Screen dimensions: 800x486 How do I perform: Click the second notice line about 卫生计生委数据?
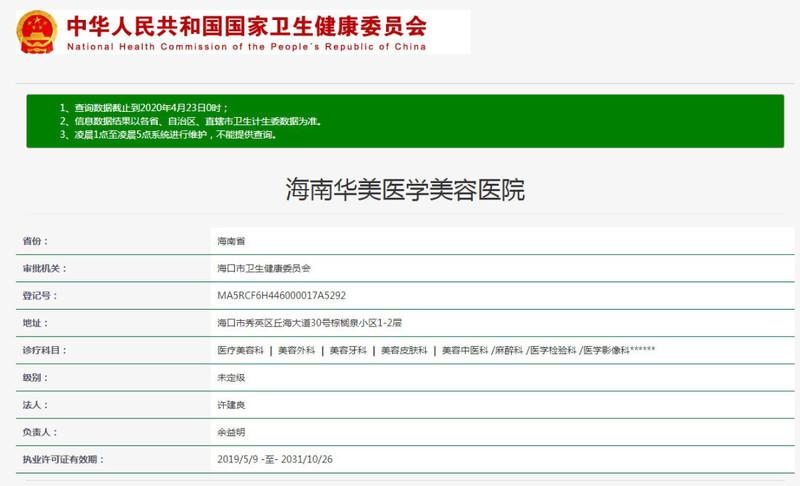coord(190,121)
